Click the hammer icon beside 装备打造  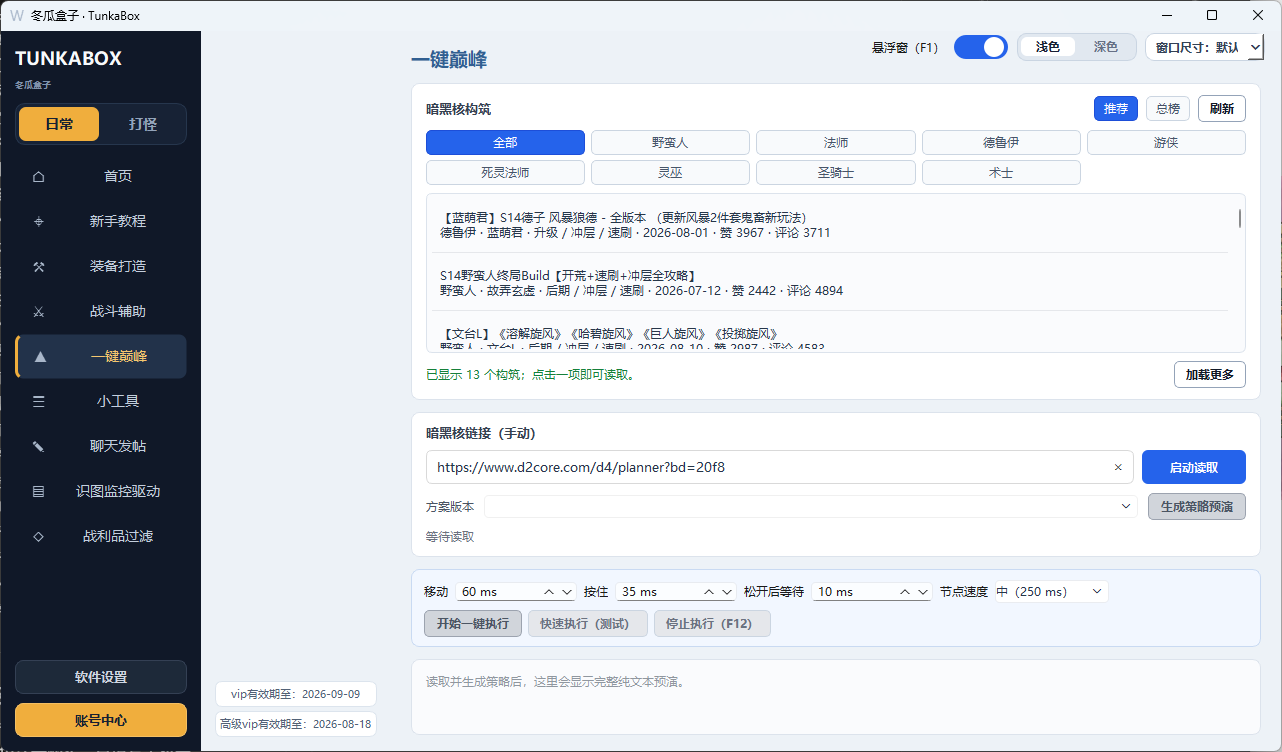coord(38,267)
